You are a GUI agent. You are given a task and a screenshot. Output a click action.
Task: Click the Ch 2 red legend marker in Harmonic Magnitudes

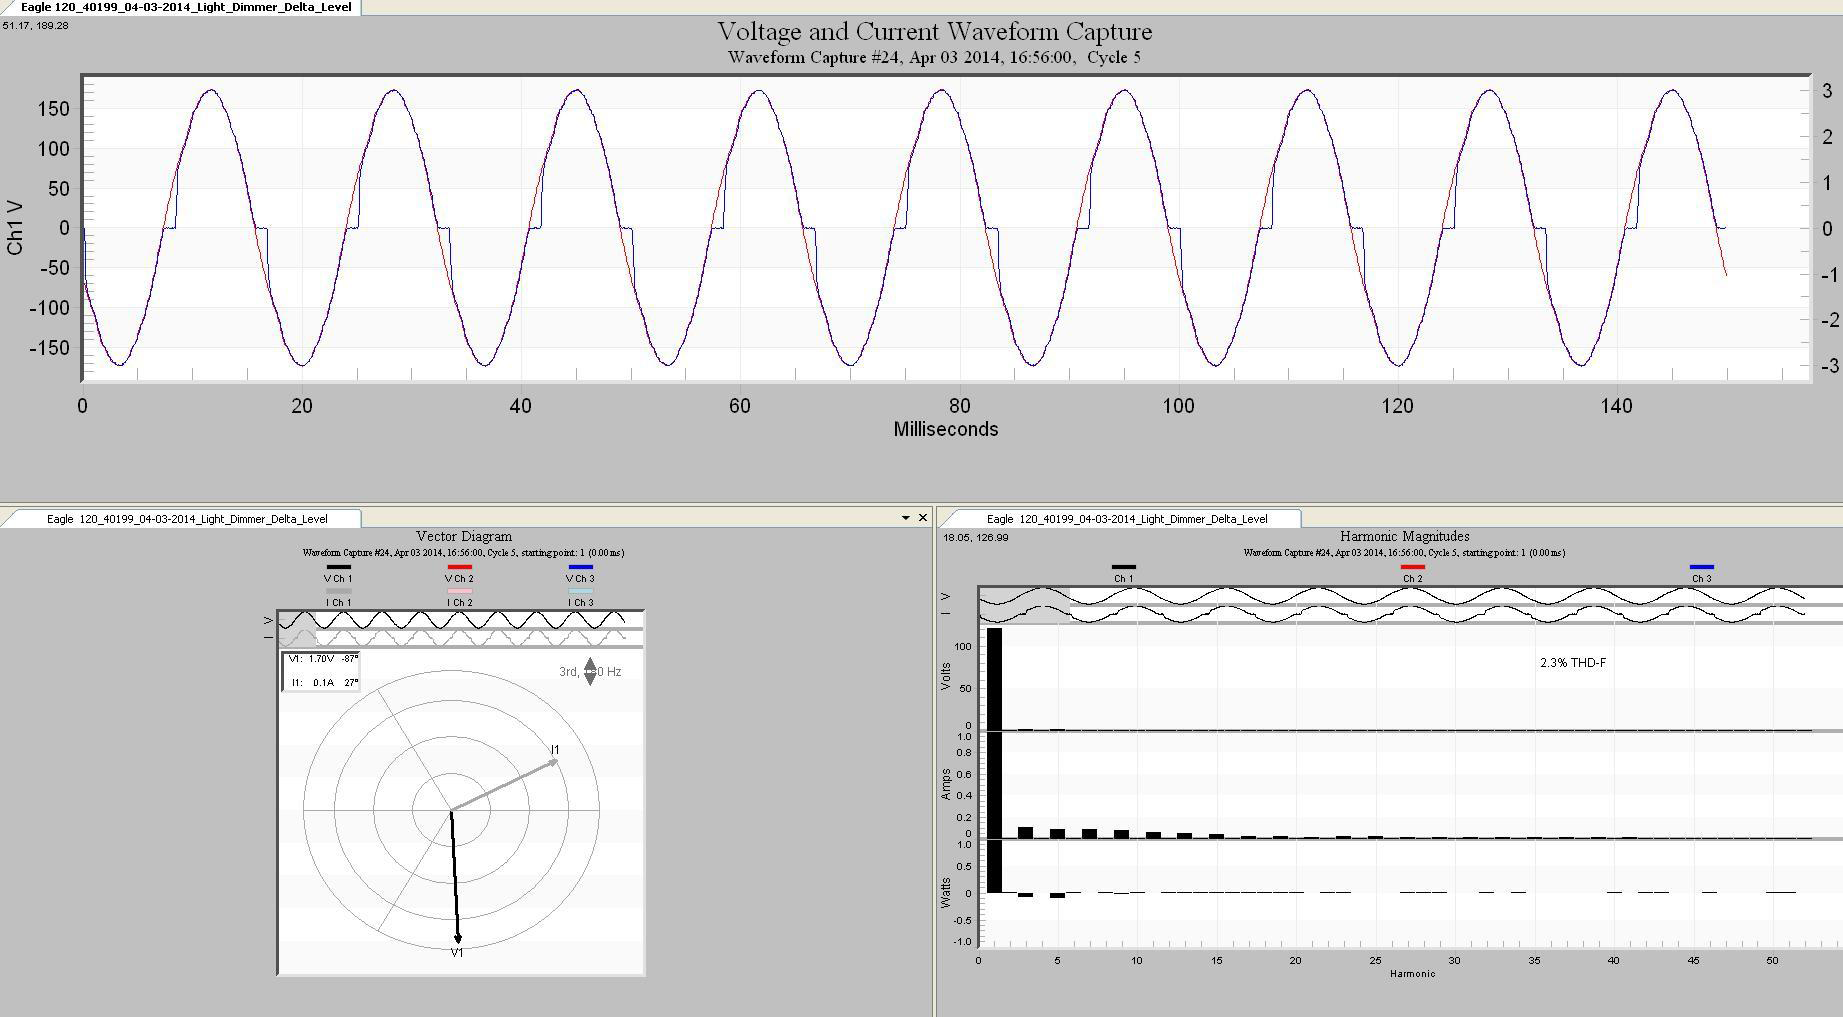[x=1415, y=565]
